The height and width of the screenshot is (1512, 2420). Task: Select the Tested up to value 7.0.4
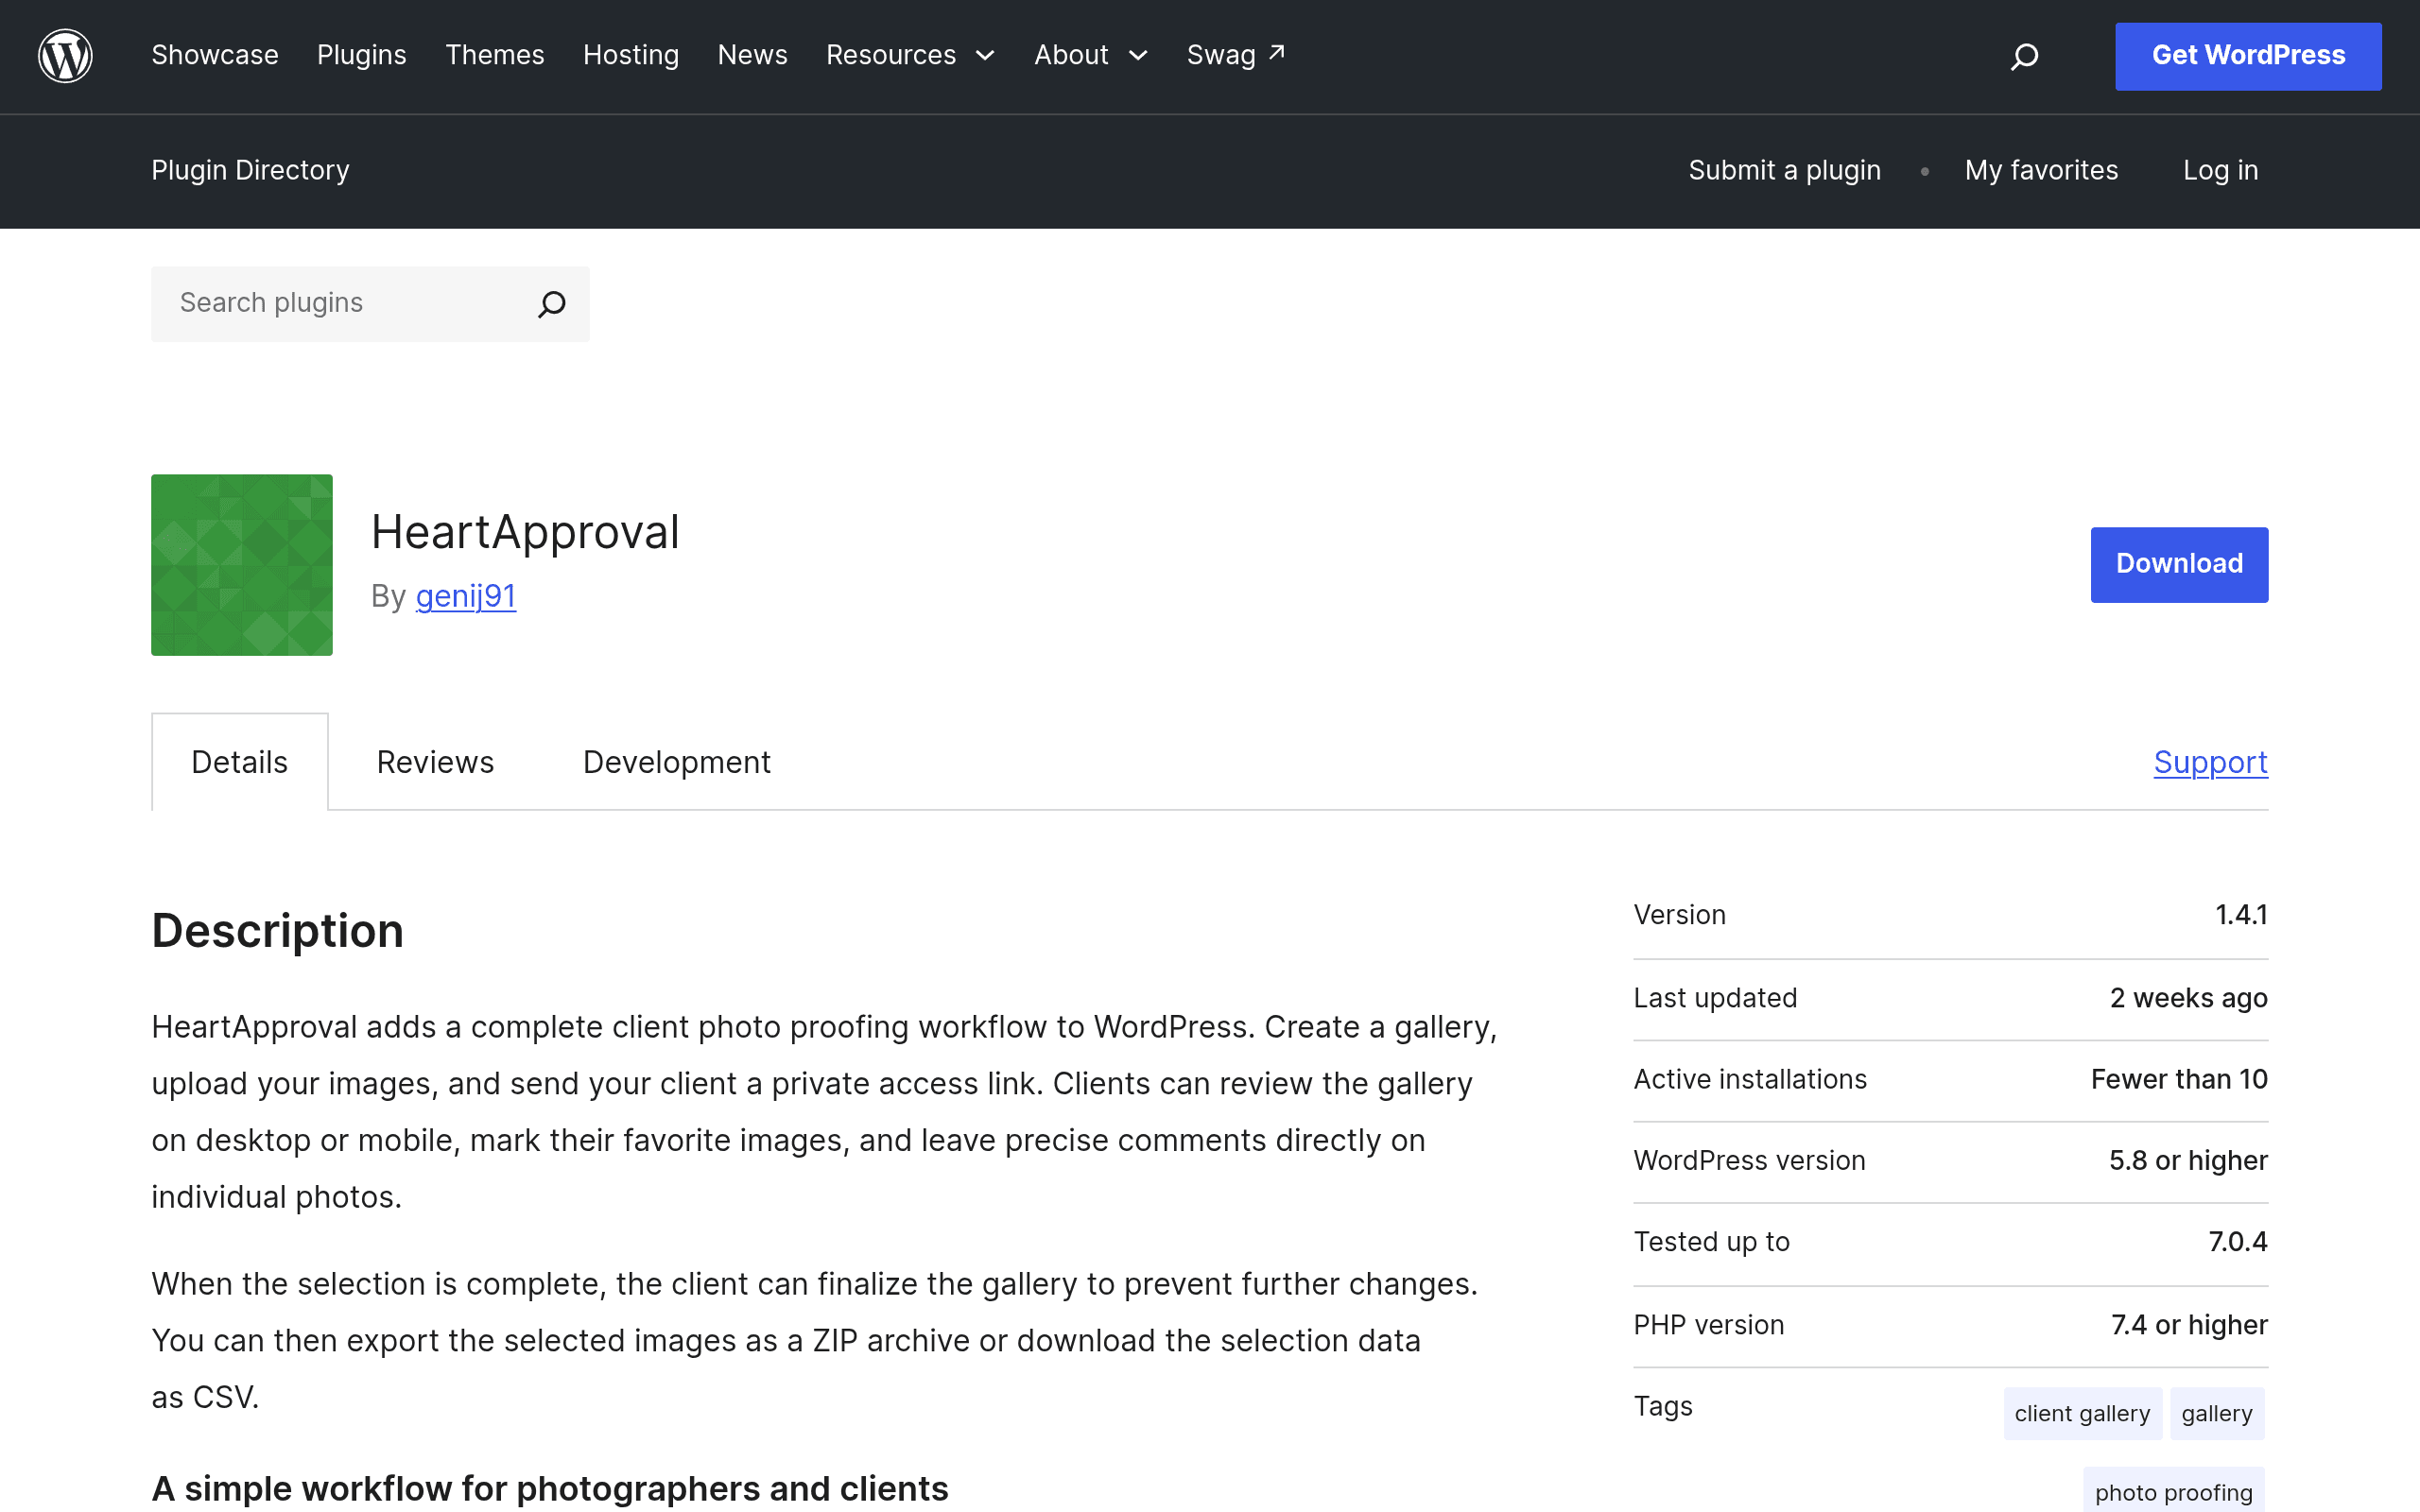click(x=2238, y=1242)
